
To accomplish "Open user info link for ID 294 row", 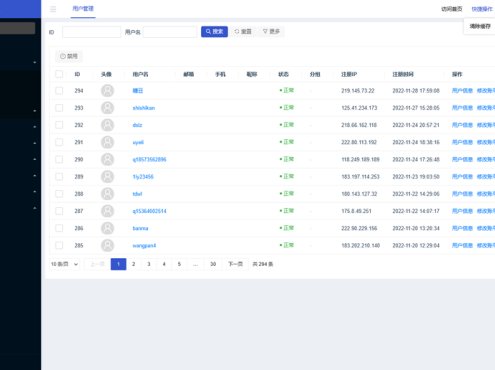I will tap(462, 91).
